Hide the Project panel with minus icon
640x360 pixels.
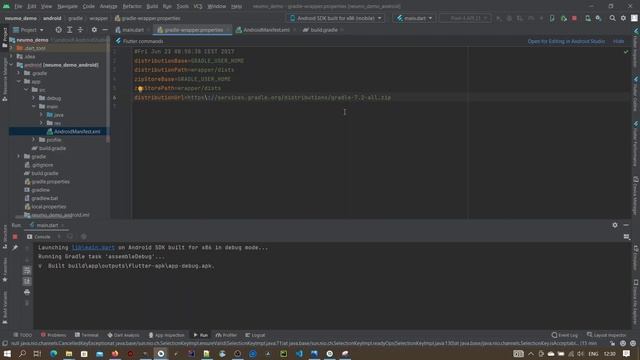(x=105, y=30)
